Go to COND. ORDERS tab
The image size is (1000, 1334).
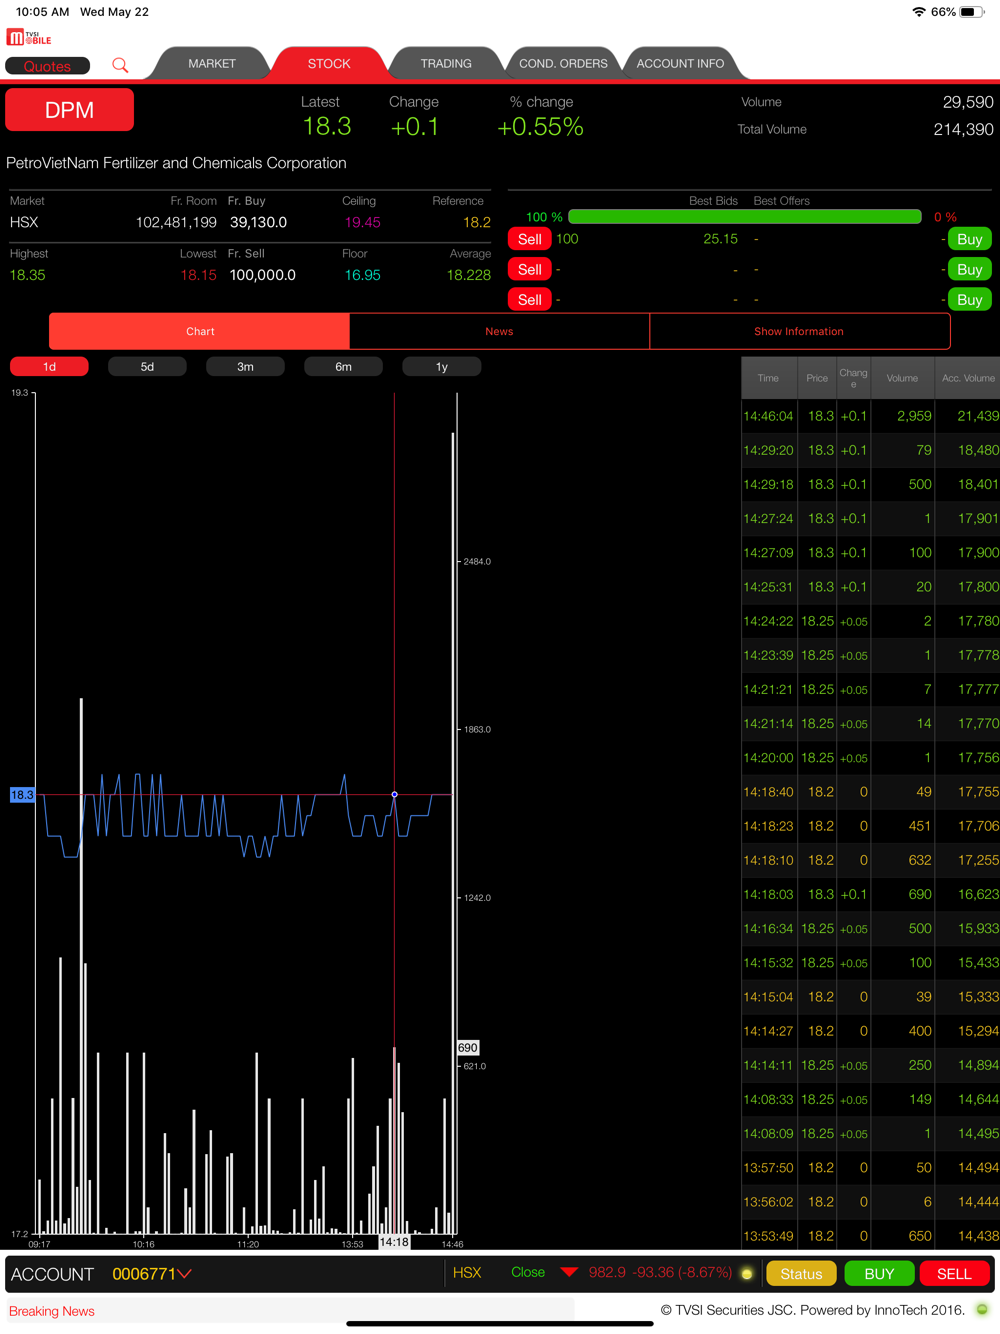[563, 63]
